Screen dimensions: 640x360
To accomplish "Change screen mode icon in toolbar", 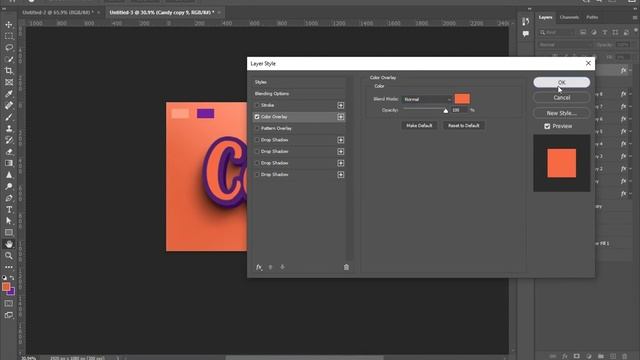I will point(9,315).
